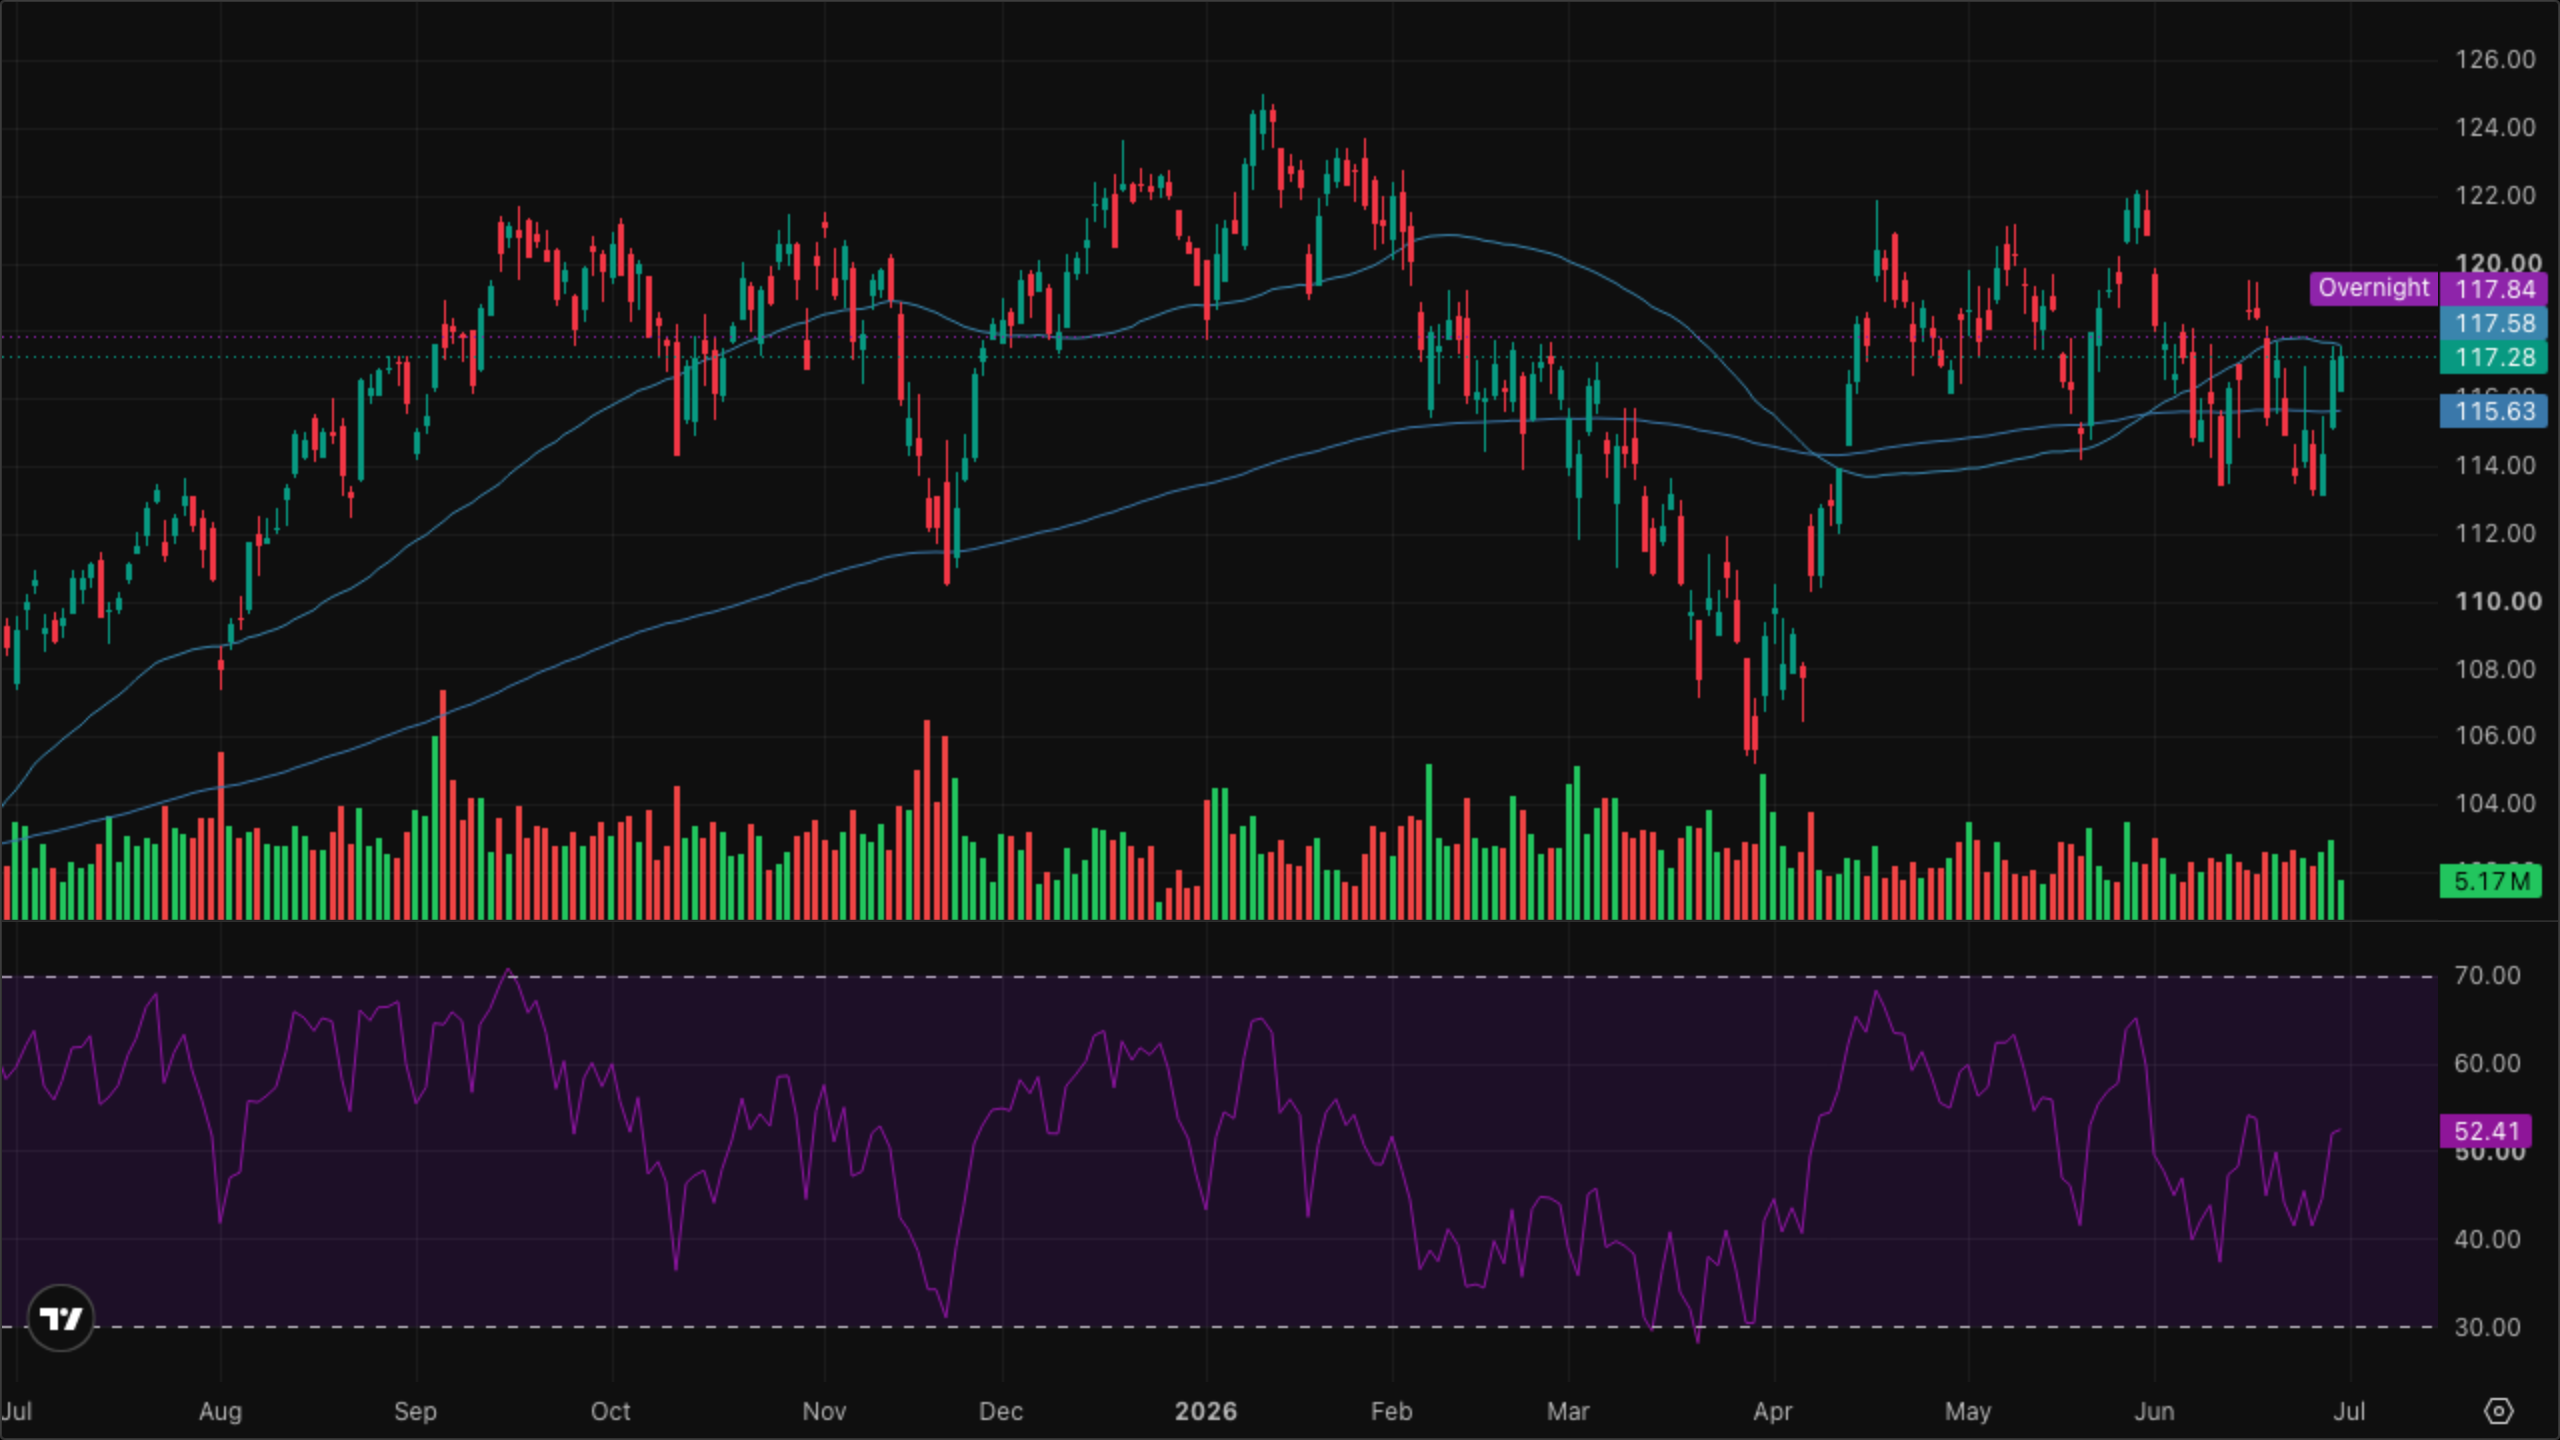Click the Nov label on time axis
This screenshot has width=2560, height=1440.
click(x=824, y=1411)
